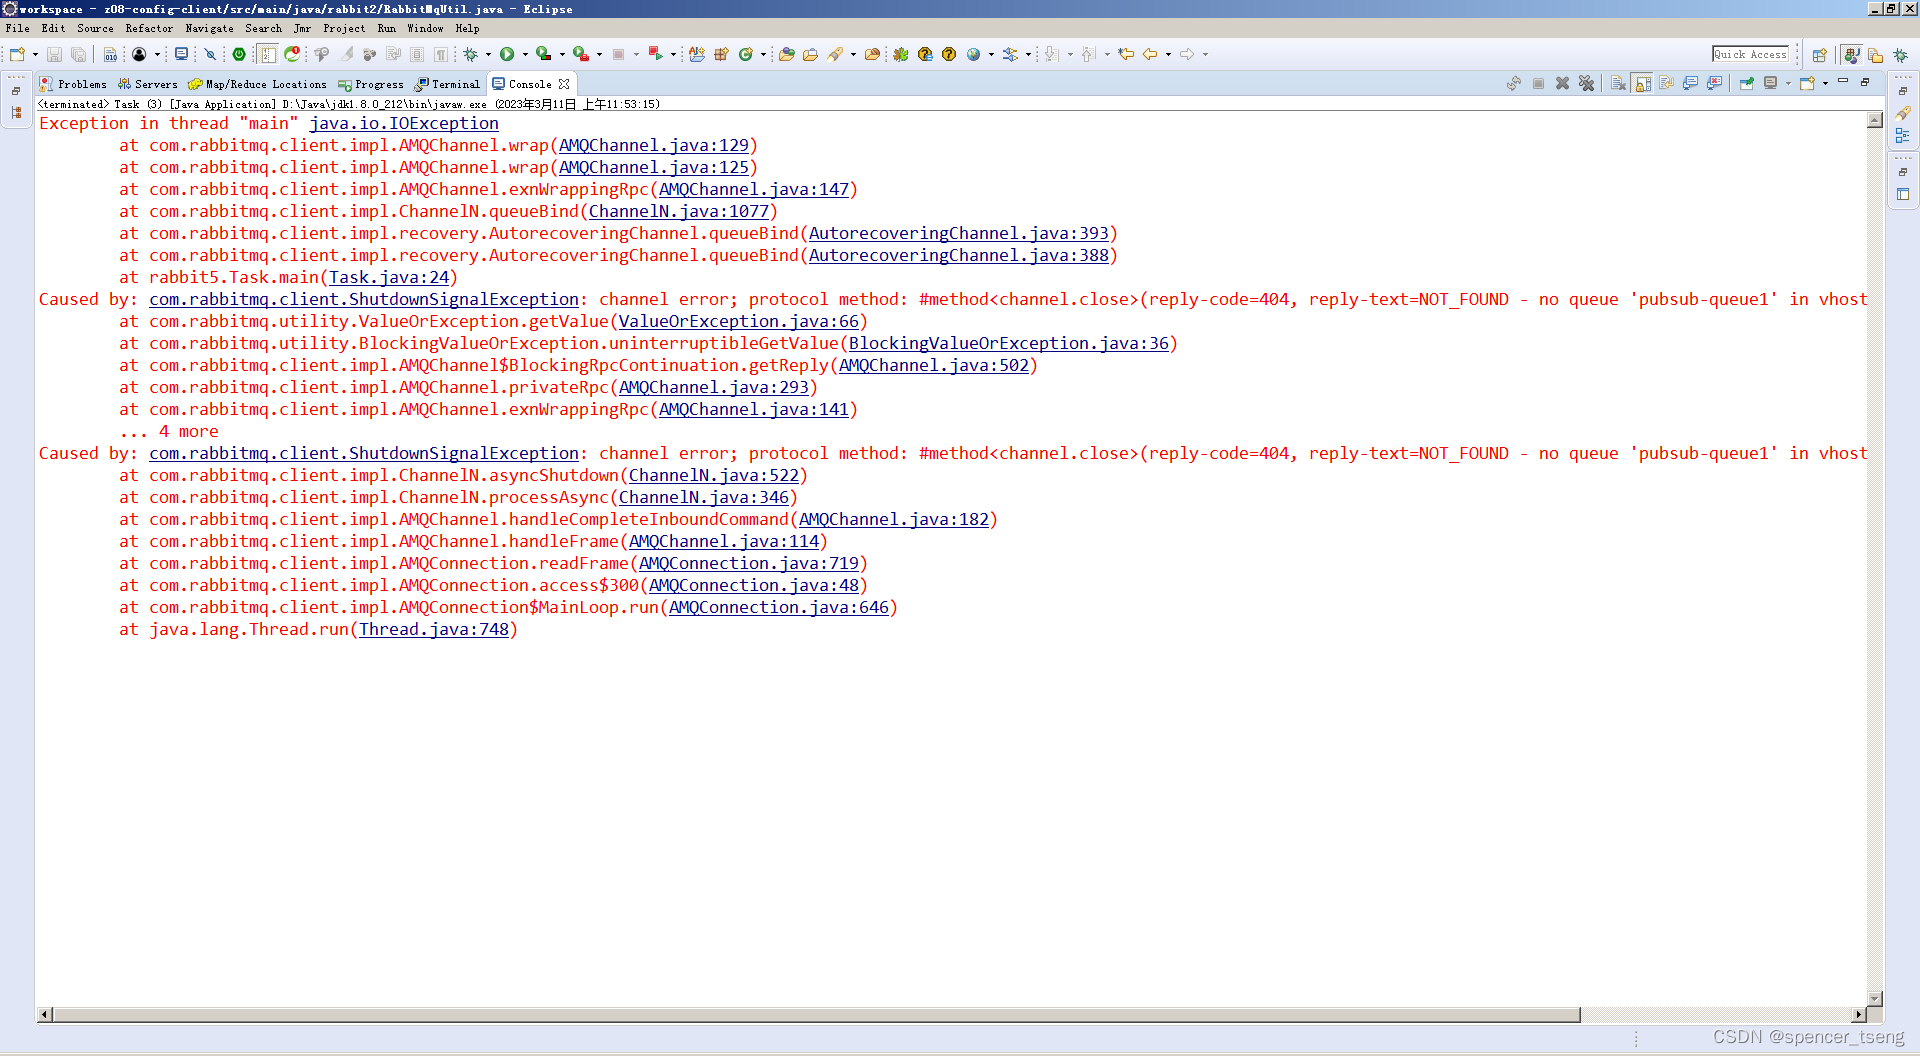Expand the Open Console dropdown
The height and width of the screenshot is (1056, 1920).
tap(1825, 84)
